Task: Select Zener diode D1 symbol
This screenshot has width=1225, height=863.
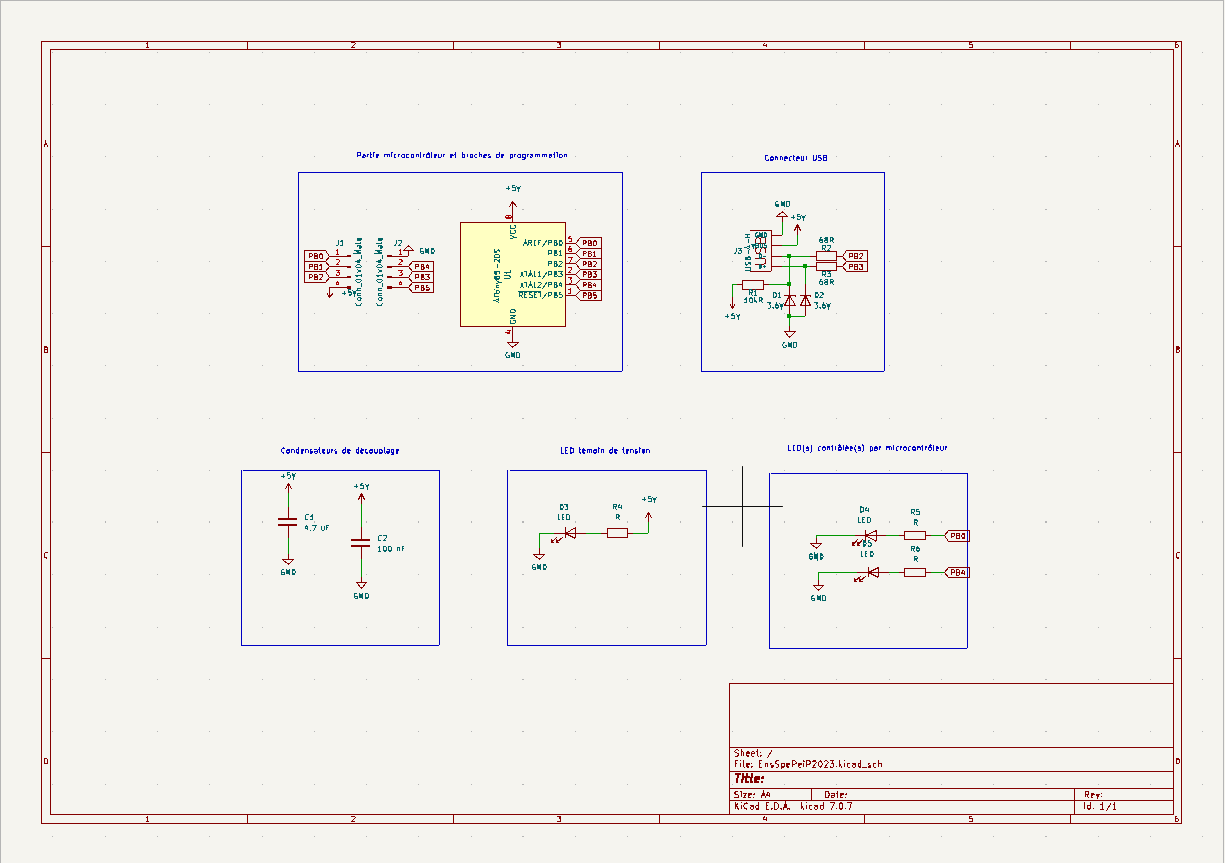Action: pos(790,301)
